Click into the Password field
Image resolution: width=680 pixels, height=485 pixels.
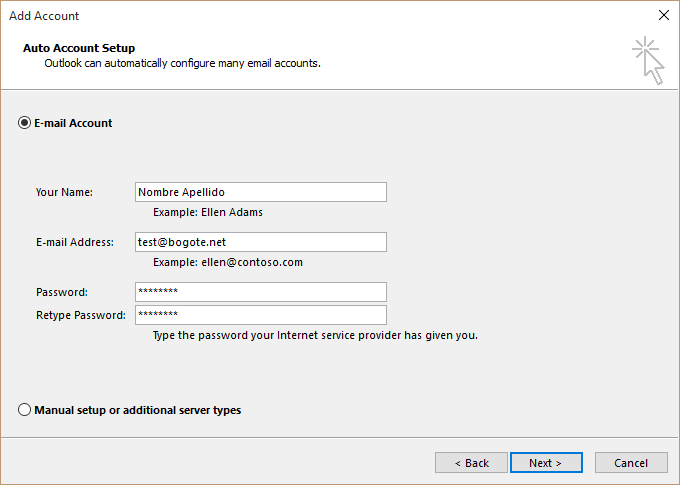click(x=260, y=292)
